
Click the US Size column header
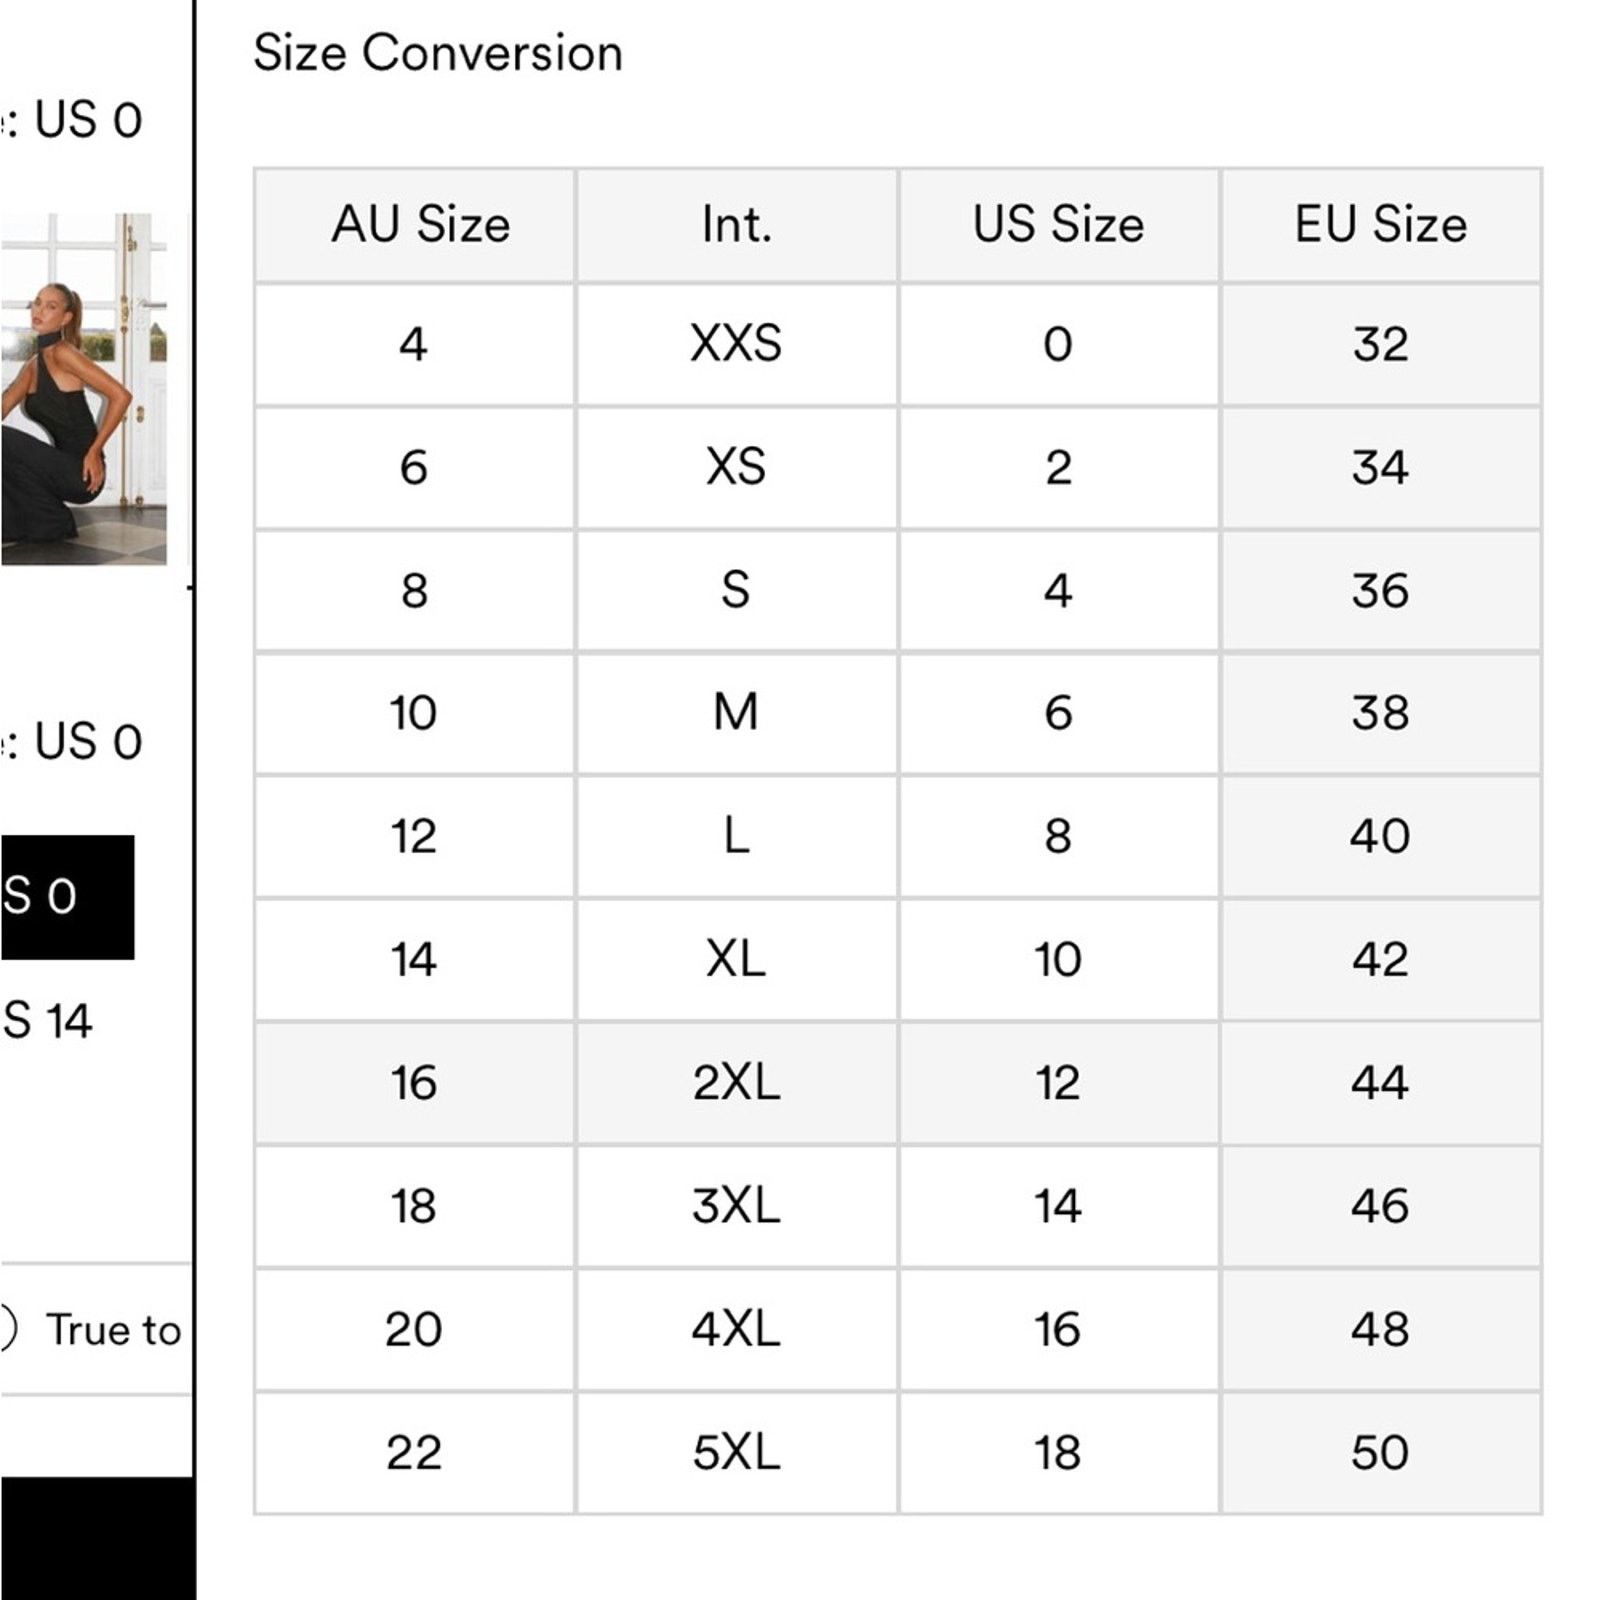point(1059,225)
